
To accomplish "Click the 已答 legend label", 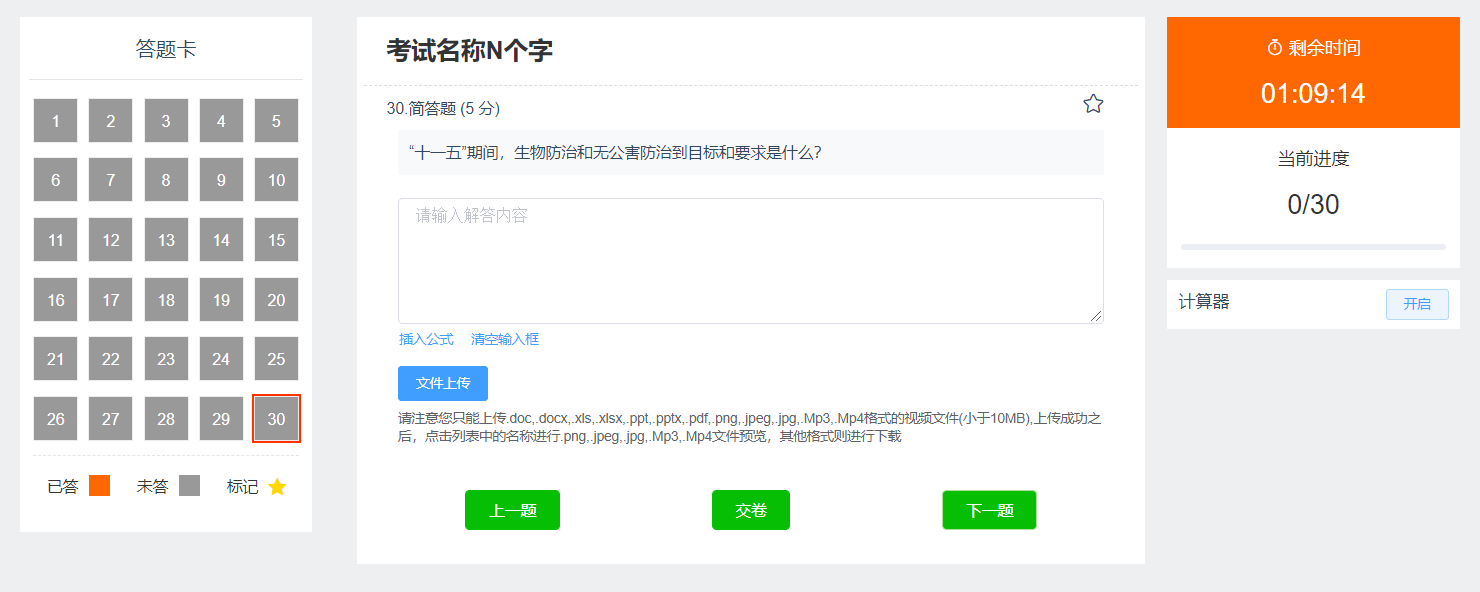I will (63, 487).
